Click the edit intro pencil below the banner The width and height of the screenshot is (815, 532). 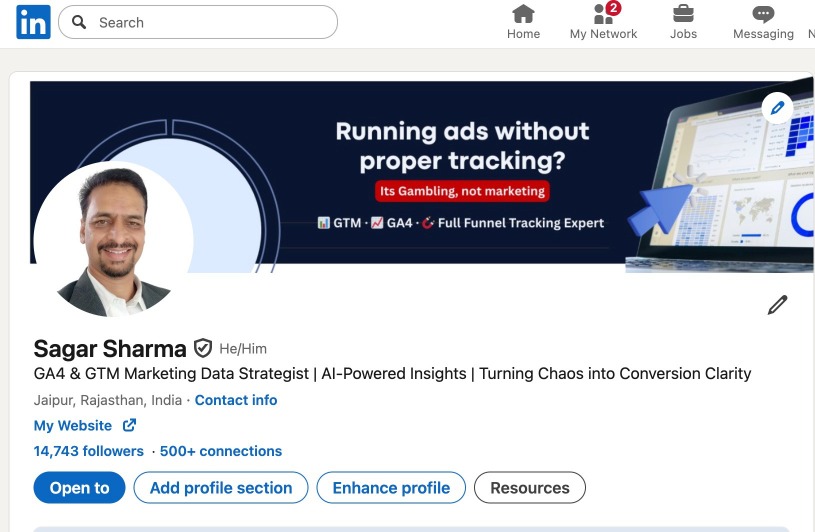coord(777,305)
